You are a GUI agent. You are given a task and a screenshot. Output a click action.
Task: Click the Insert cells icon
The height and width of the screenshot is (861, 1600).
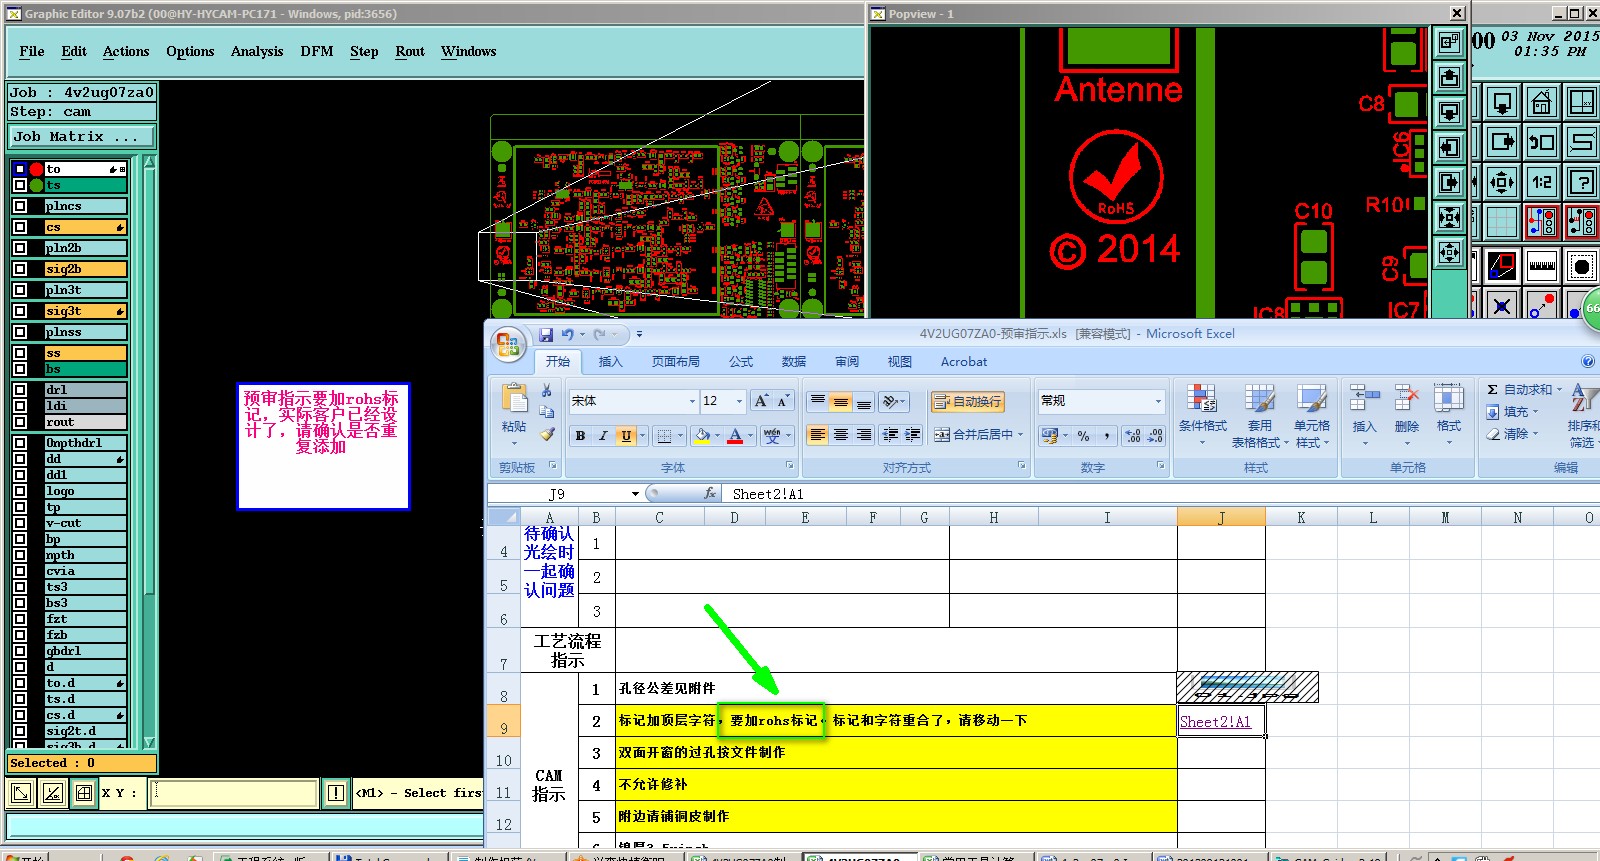coord(1364,399)
